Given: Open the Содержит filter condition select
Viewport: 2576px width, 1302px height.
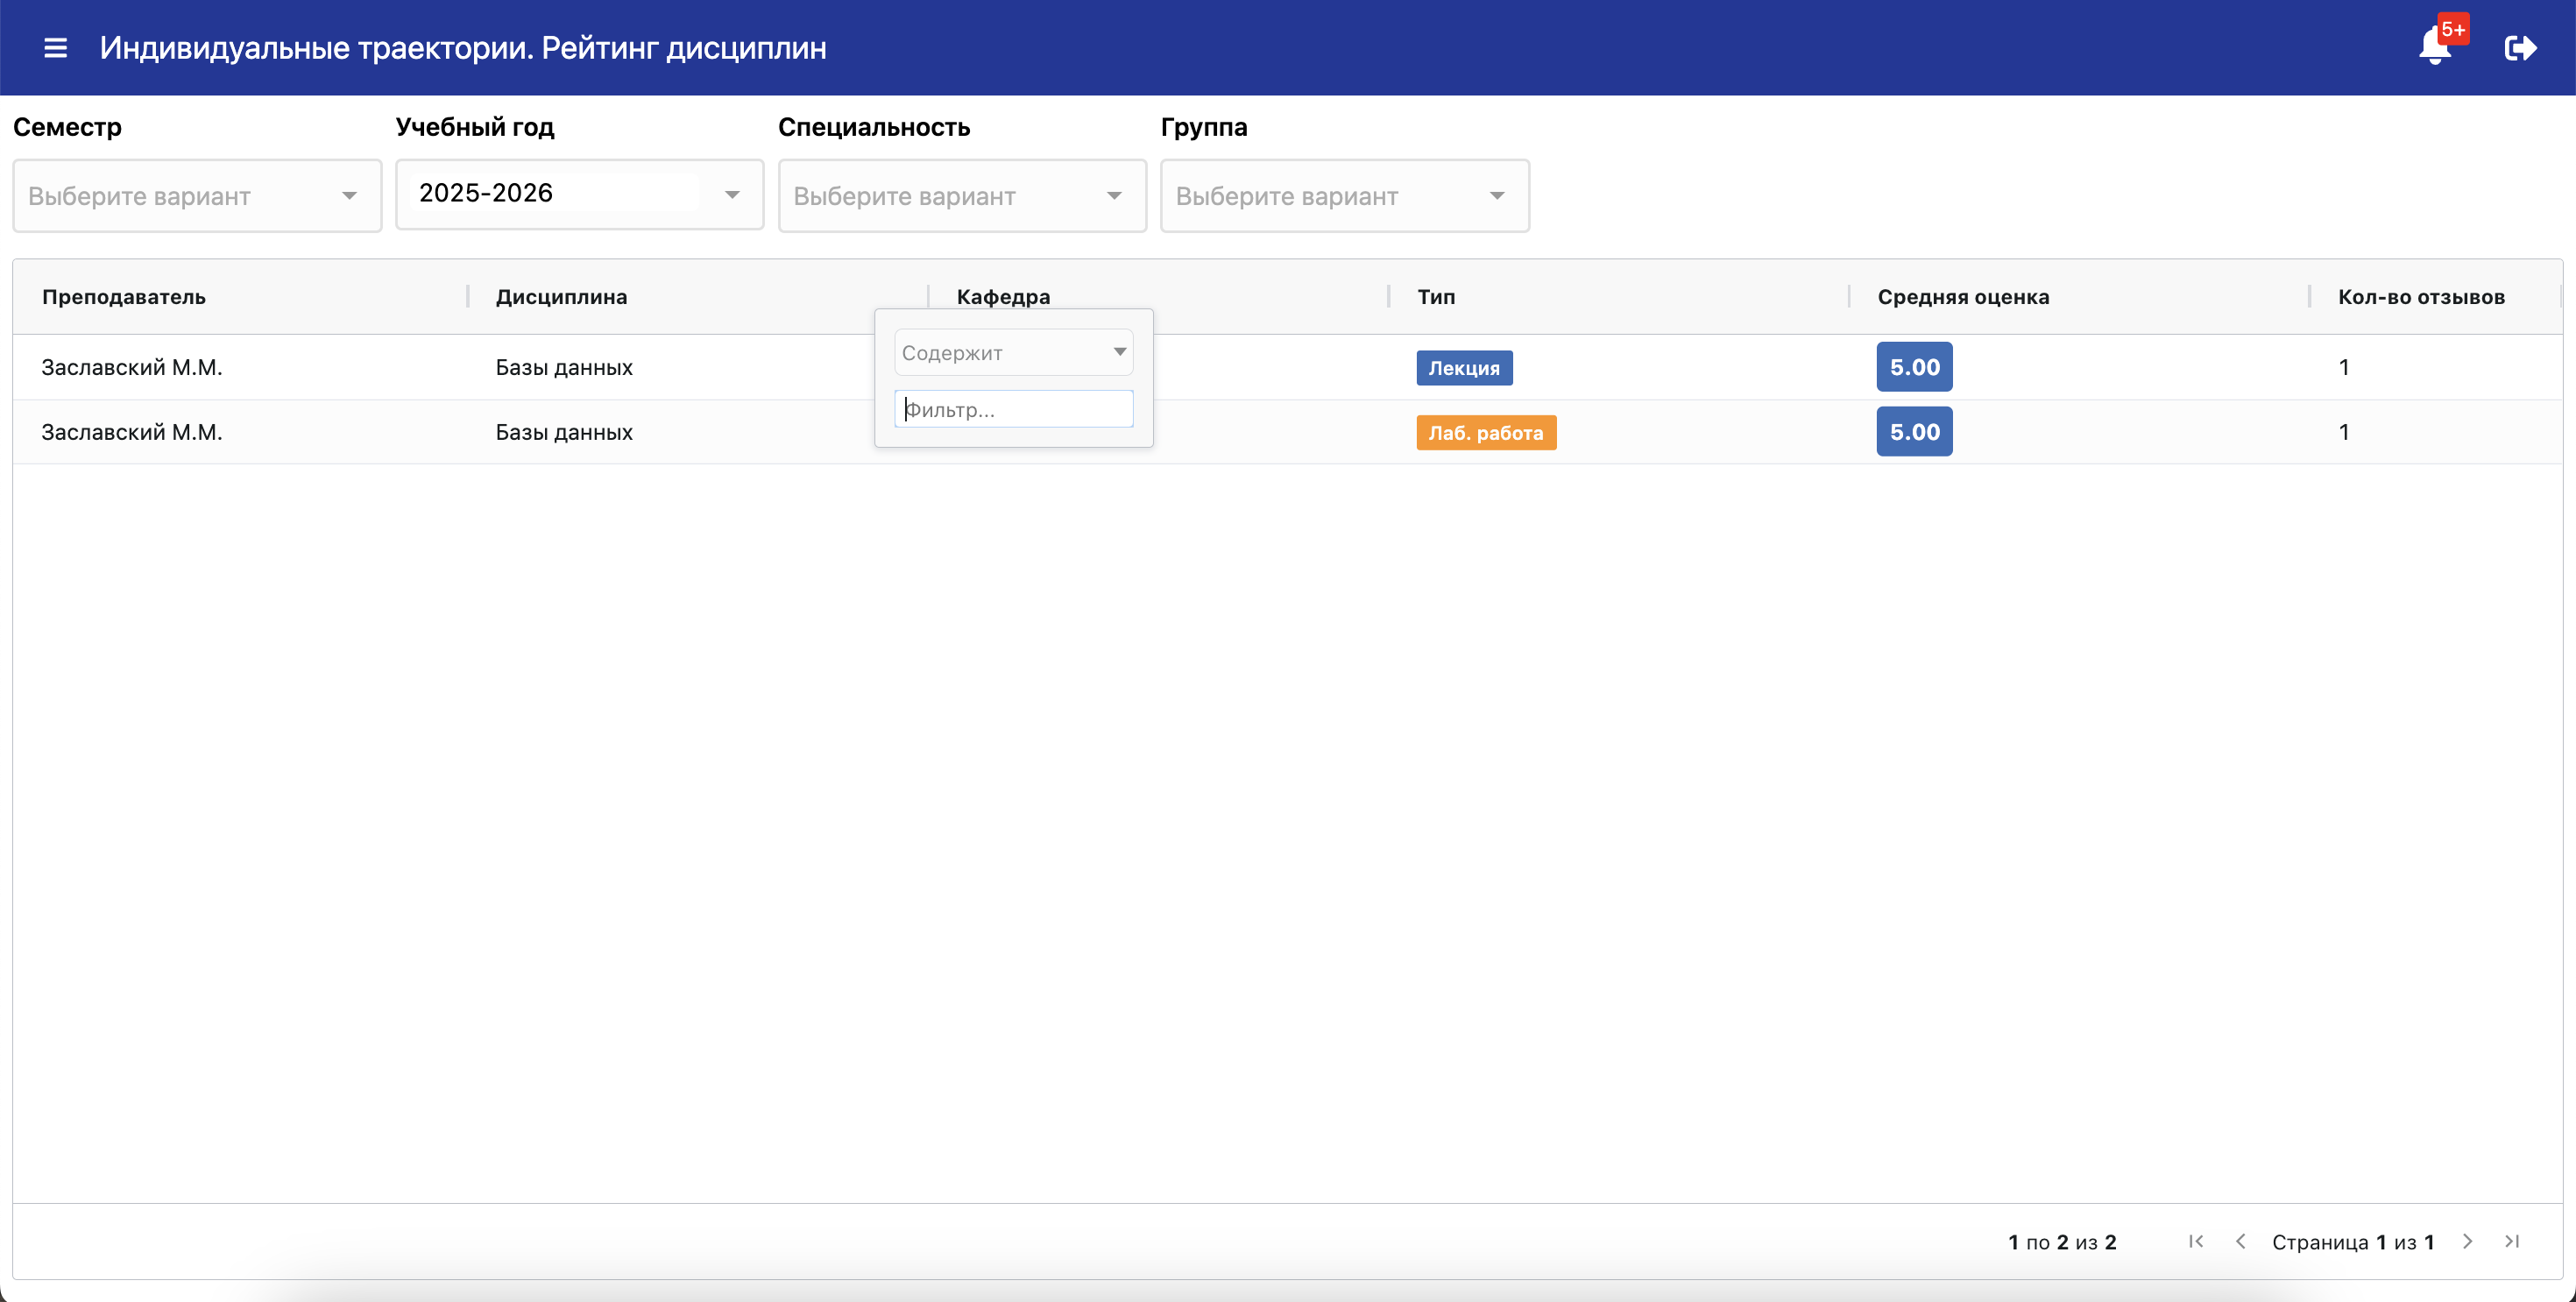Looking at the screenshot, I should pos(1013,352).
